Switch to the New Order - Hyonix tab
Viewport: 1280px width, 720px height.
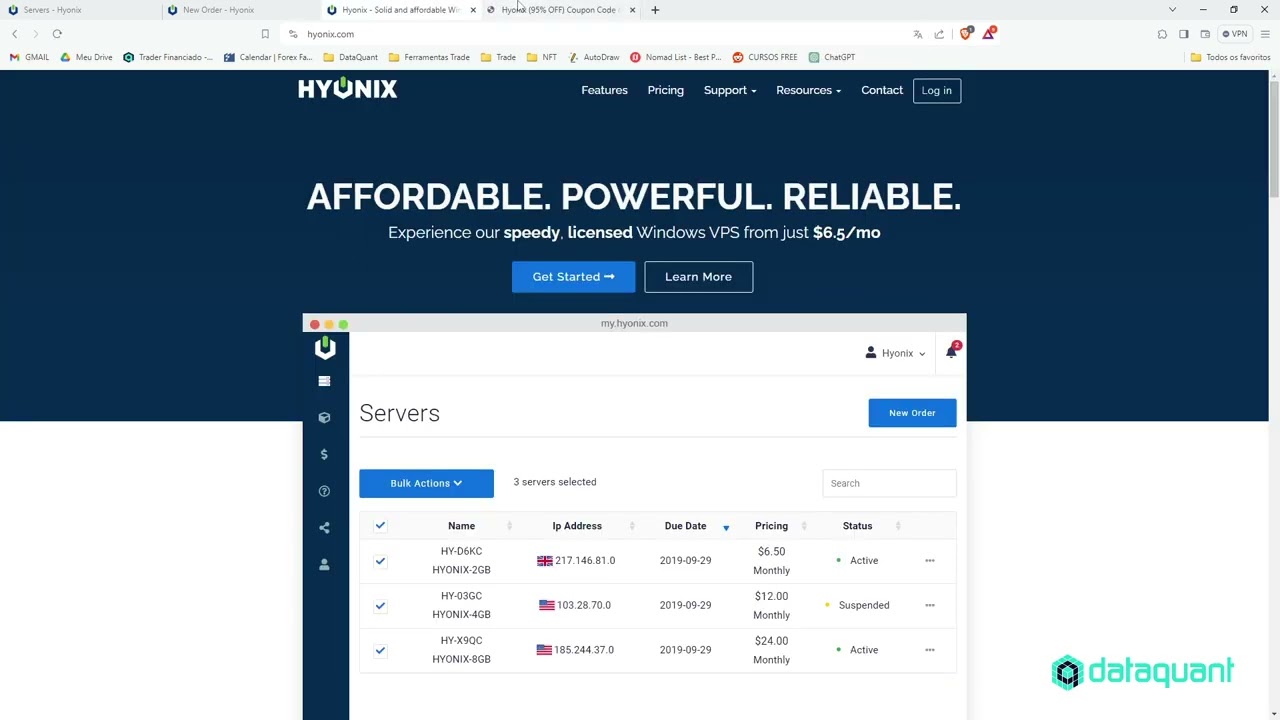click(x=240, y=10)
